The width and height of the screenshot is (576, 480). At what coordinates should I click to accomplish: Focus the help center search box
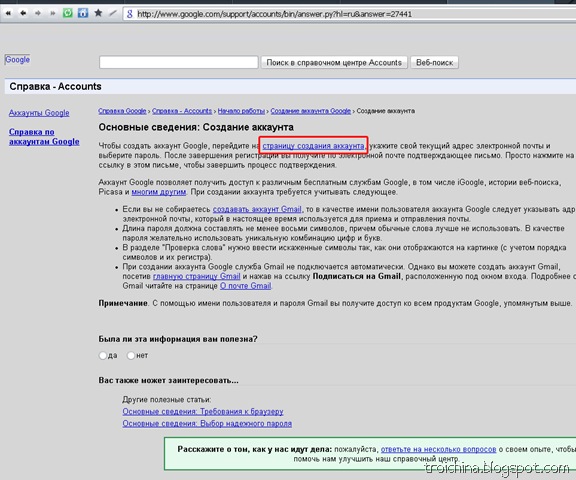[179, 62]
